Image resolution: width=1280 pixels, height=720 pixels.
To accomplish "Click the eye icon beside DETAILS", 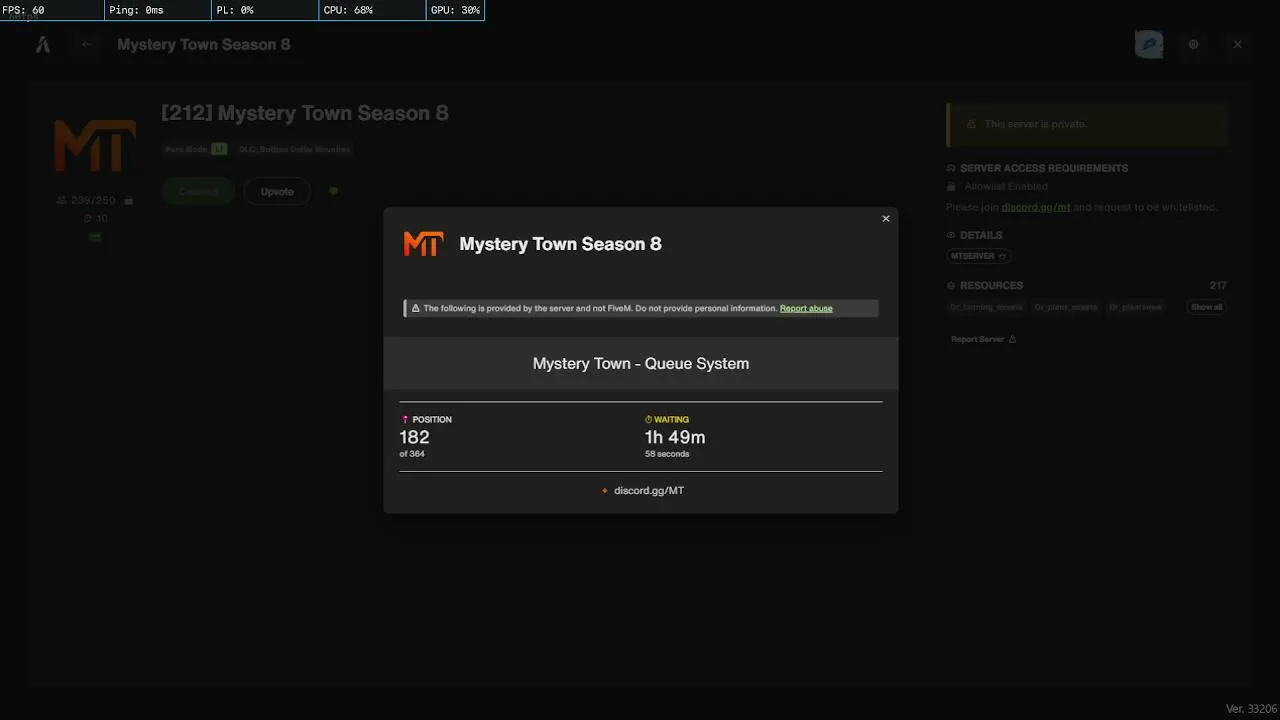I will pos(951,236).
